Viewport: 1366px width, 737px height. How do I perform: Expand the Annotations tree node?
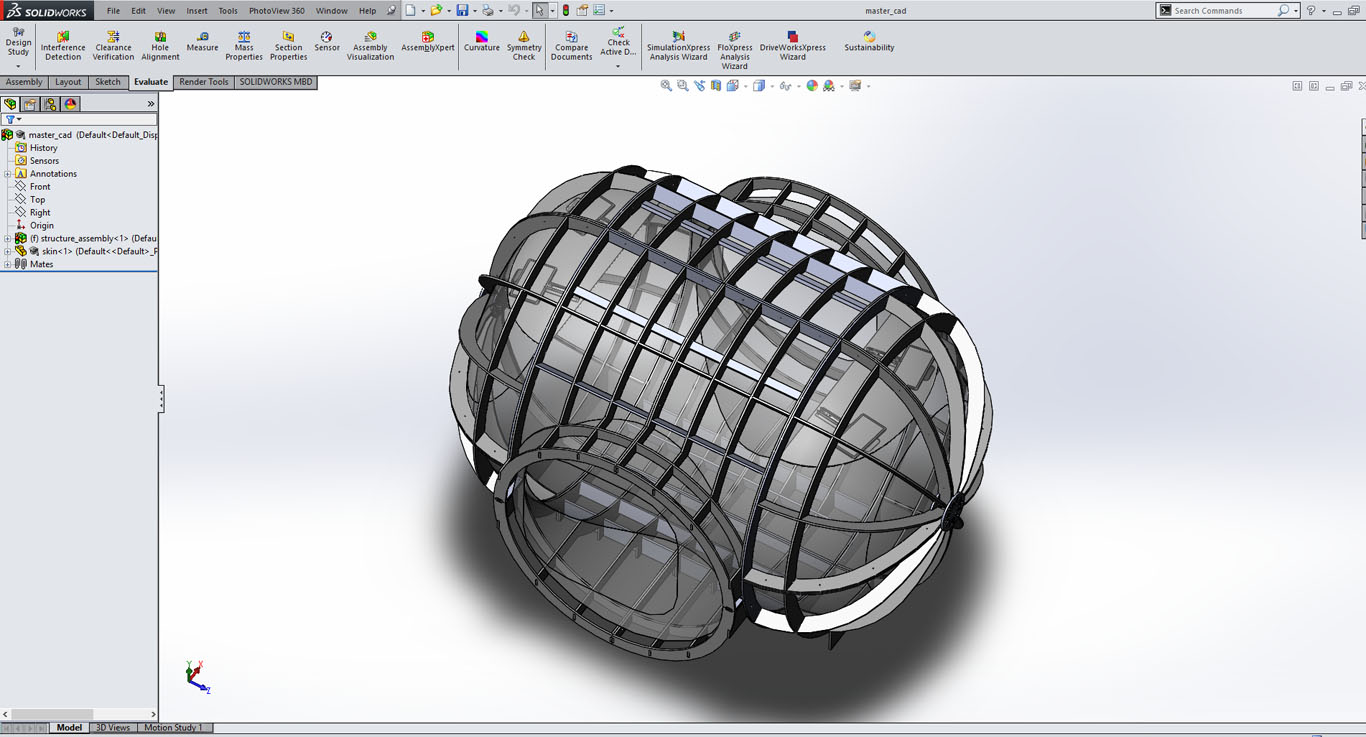[8, 174]
